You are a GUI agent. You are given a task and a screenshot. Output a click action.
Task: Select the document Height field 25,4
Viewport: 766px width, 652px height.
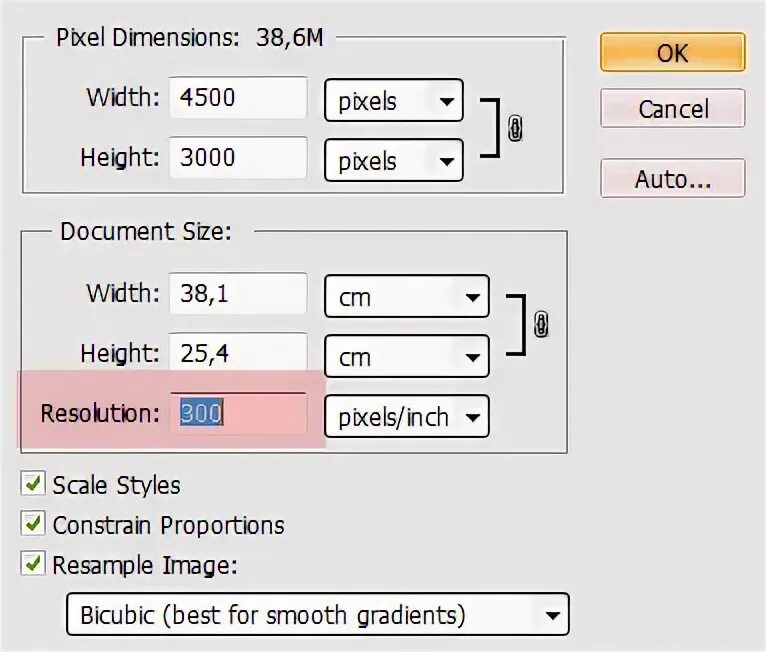(237, 353)
